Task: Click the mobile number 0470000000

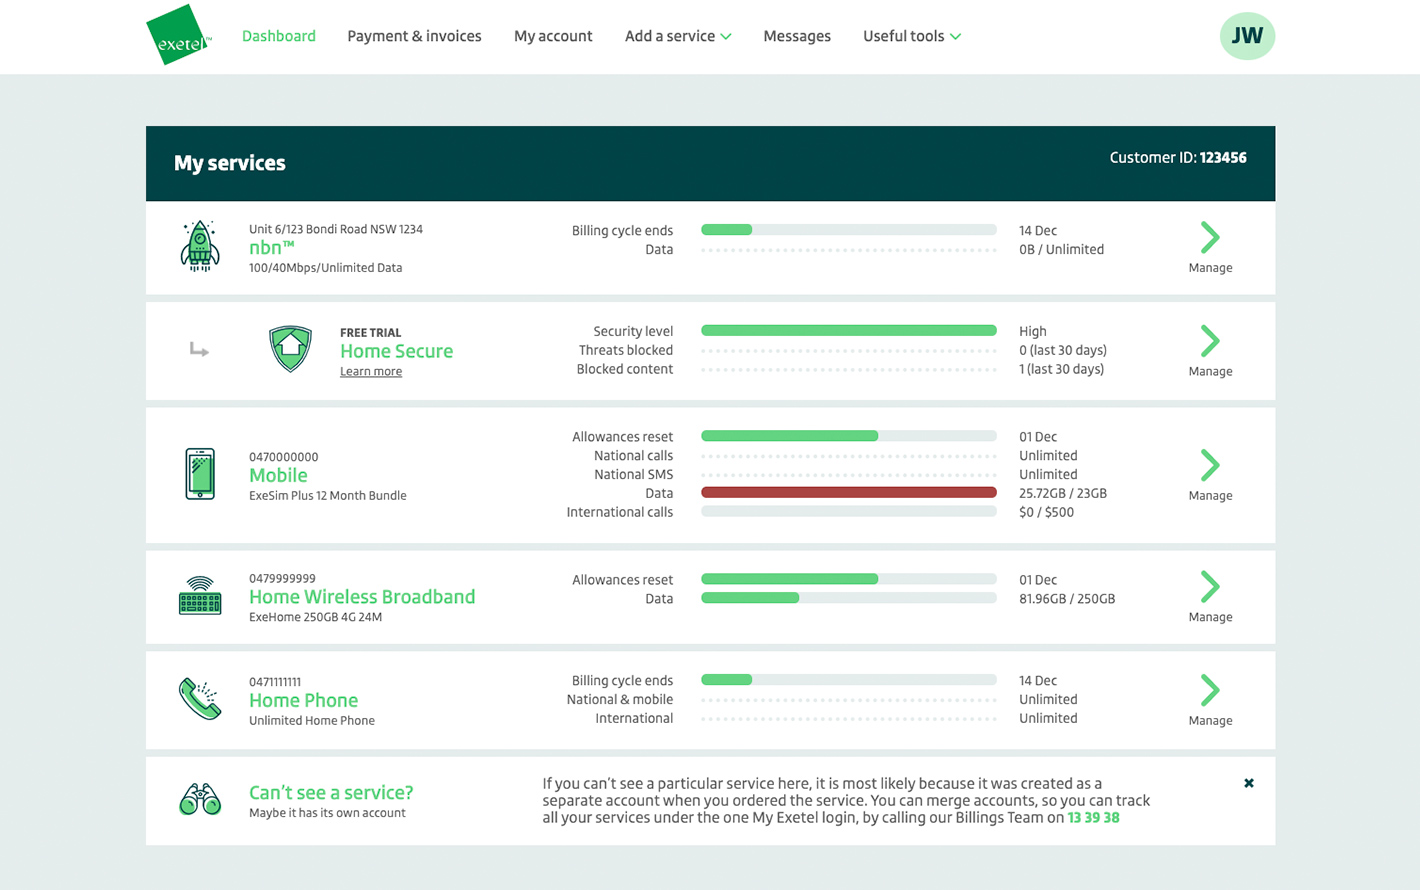Action: coord(284,457)
